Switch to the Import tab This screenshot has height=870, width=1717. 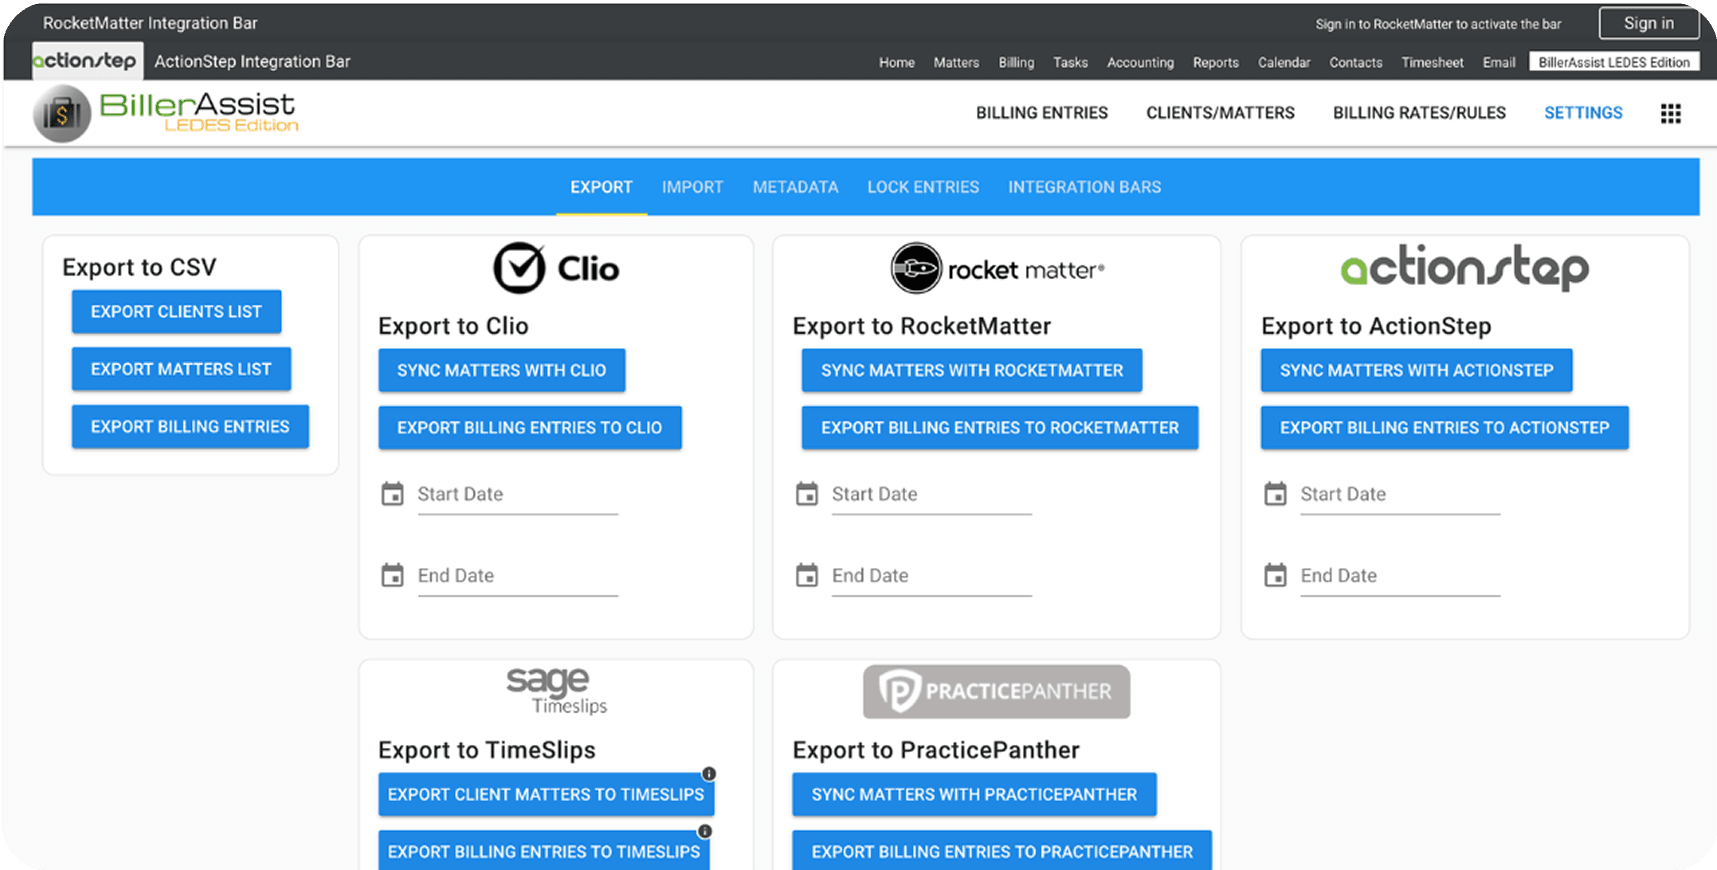(x=692, y=187)
